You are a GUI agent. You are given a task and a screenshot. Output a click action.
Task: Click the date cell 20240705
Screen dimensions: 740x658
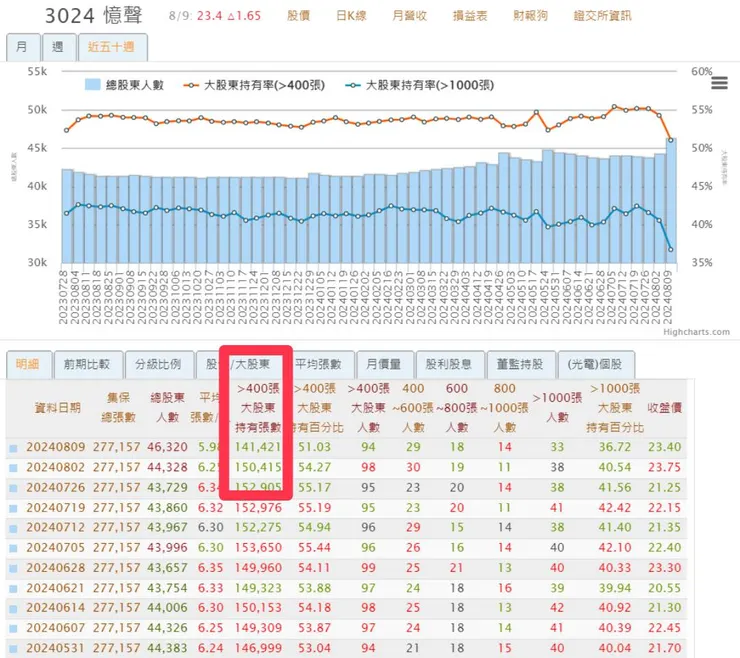[56, 548]
